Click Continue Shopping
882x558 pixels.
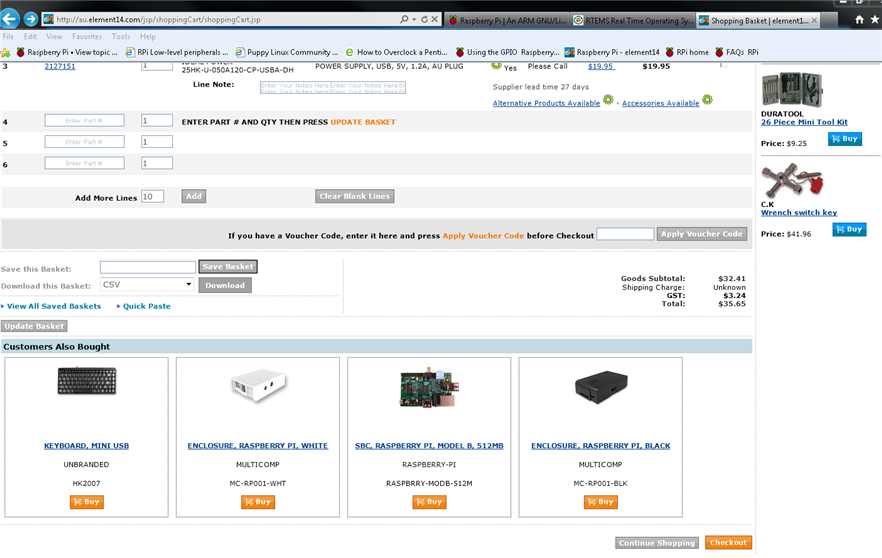pos(657,543)
